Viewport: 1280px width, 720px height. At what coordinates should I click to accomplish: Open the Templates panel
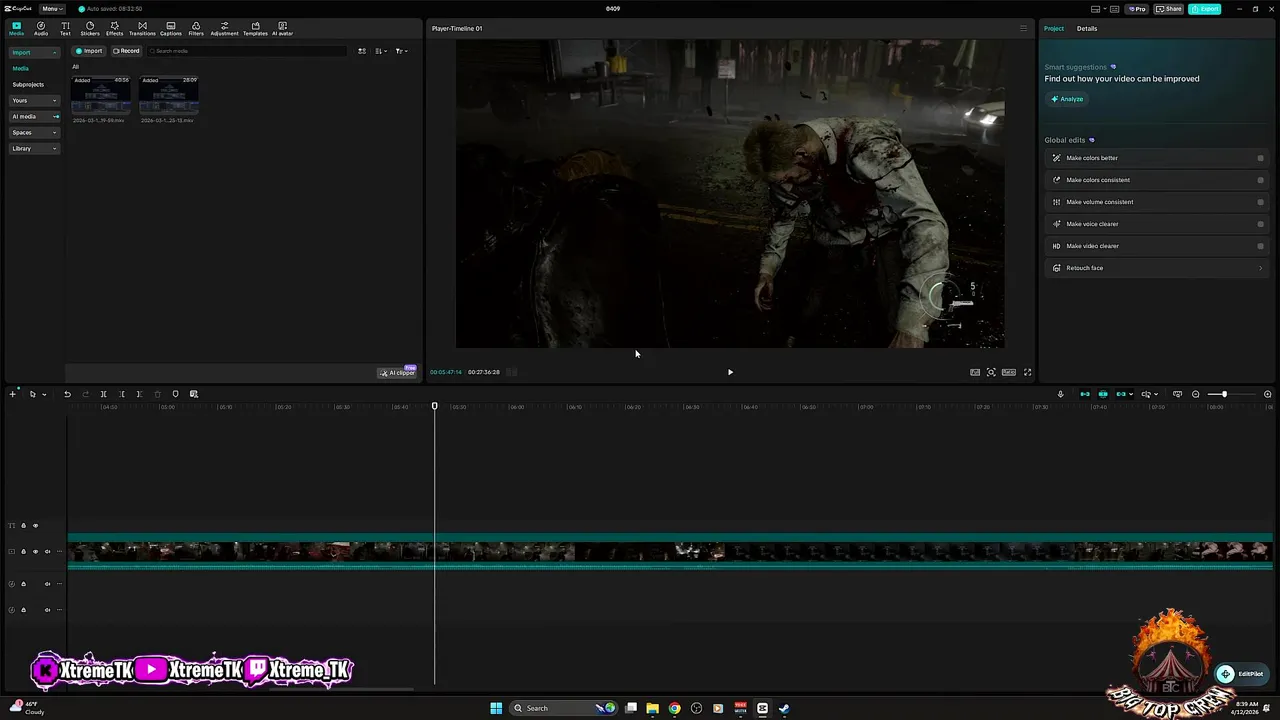point(255,28)
